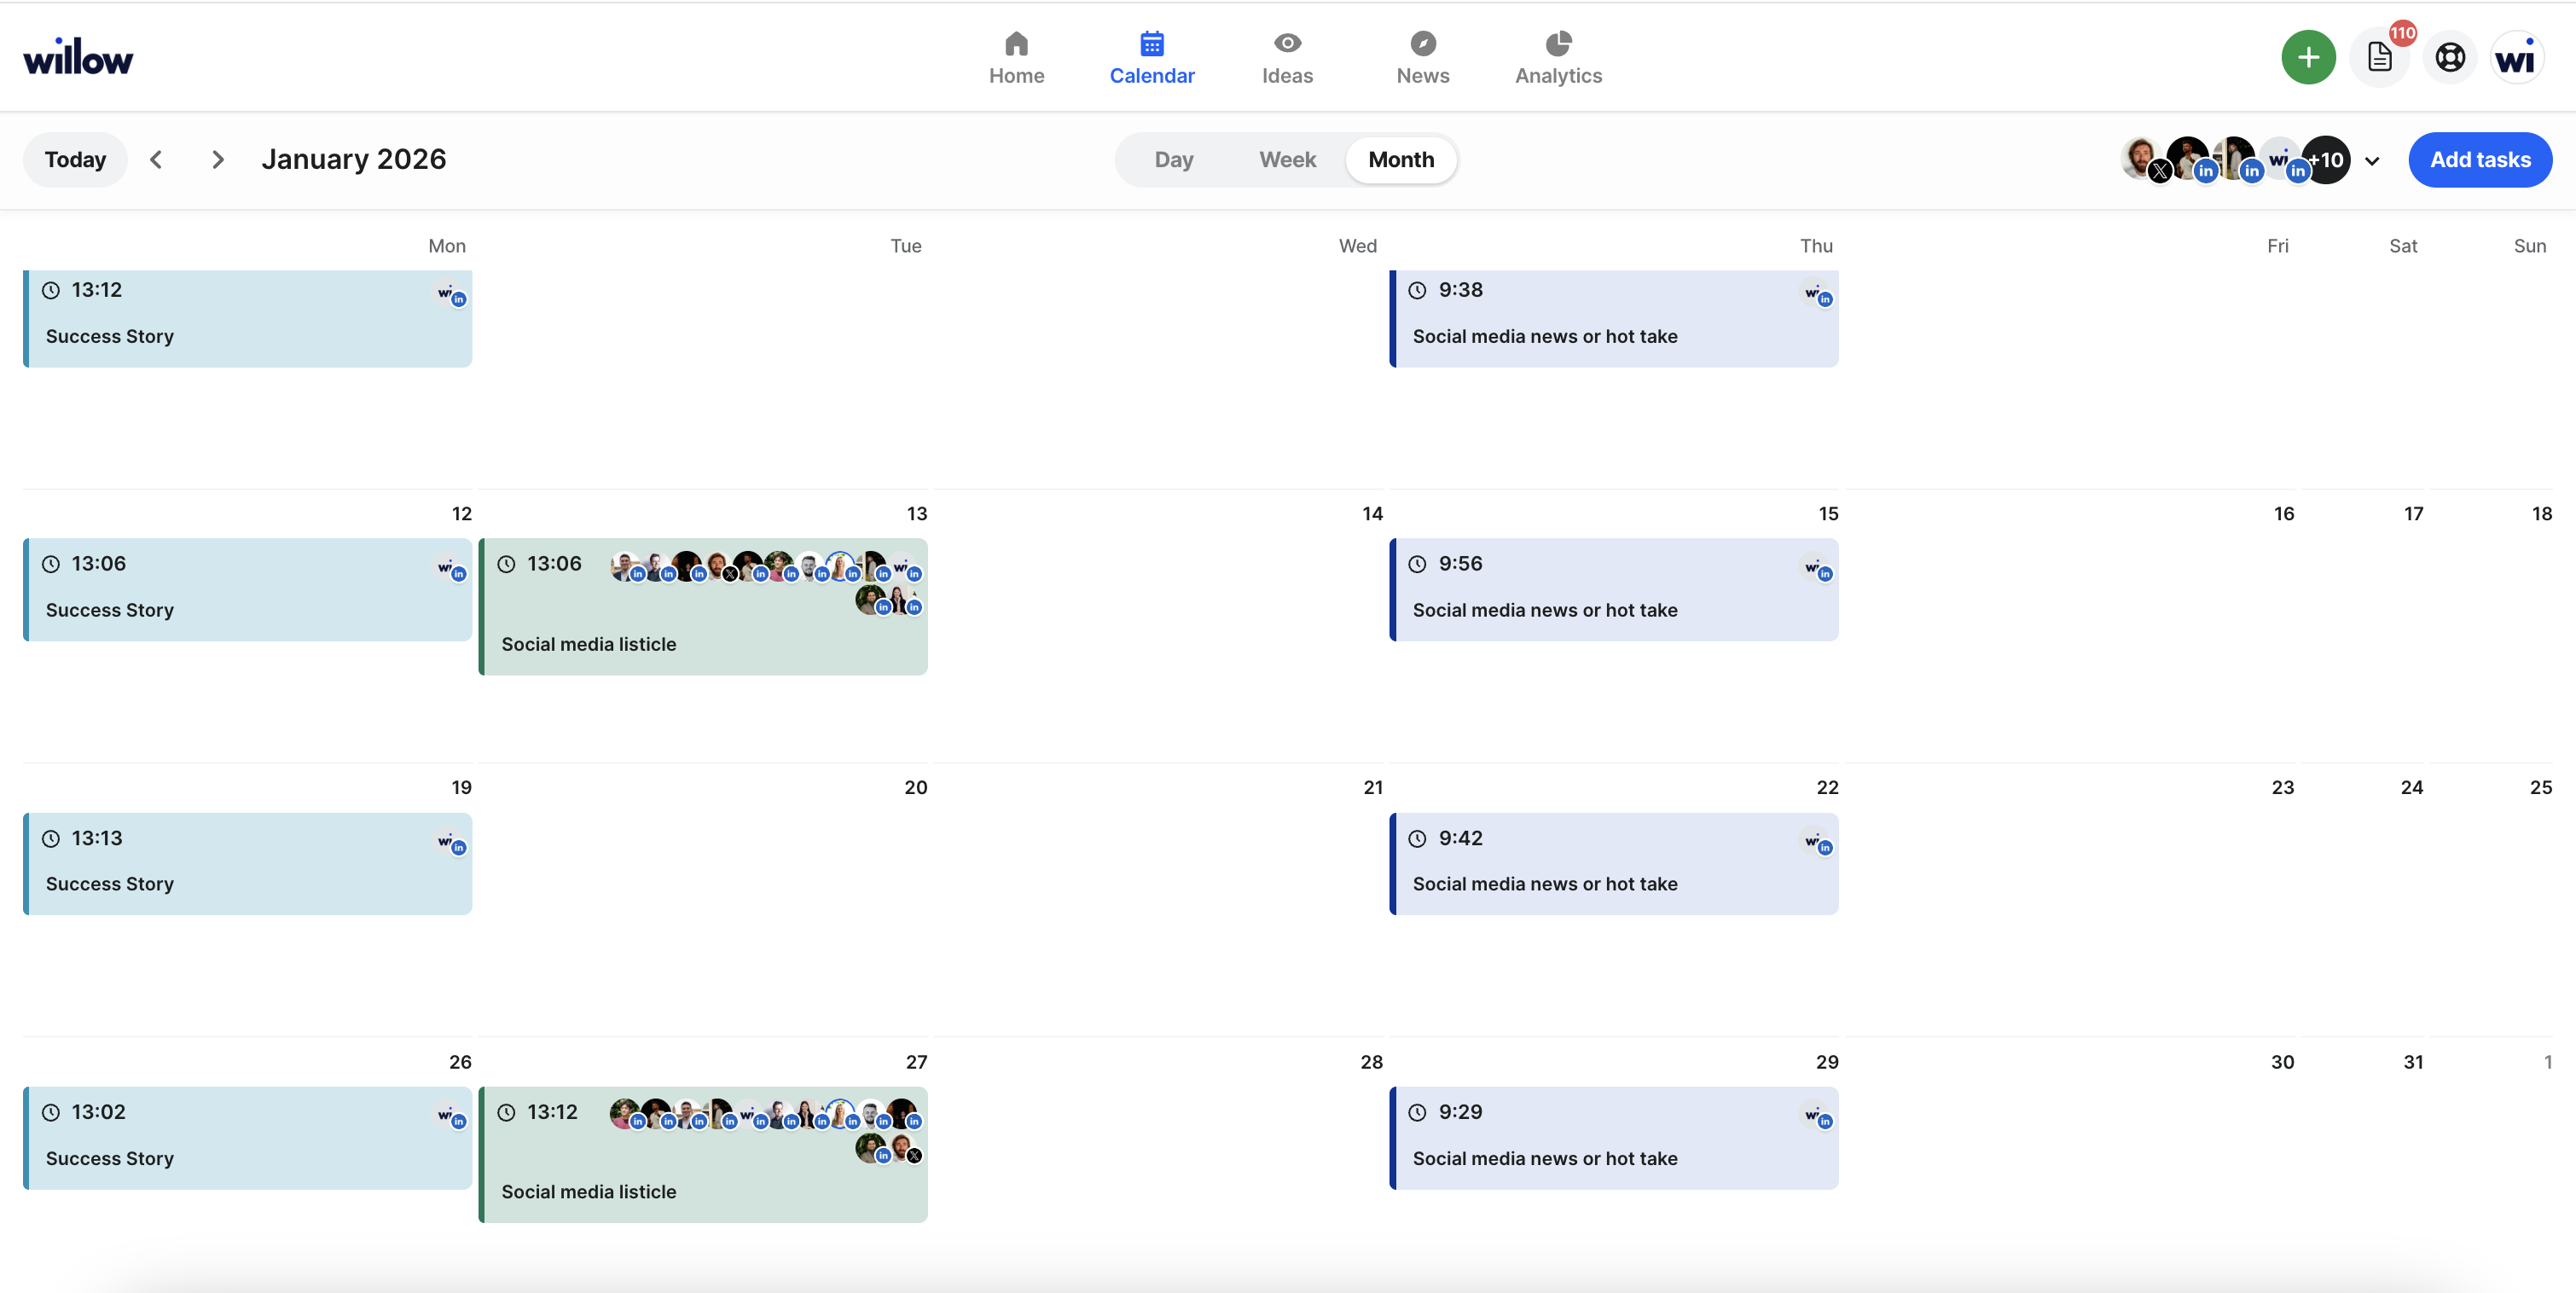
Task: Go to previous month arrow
Action: pos(156,160)
